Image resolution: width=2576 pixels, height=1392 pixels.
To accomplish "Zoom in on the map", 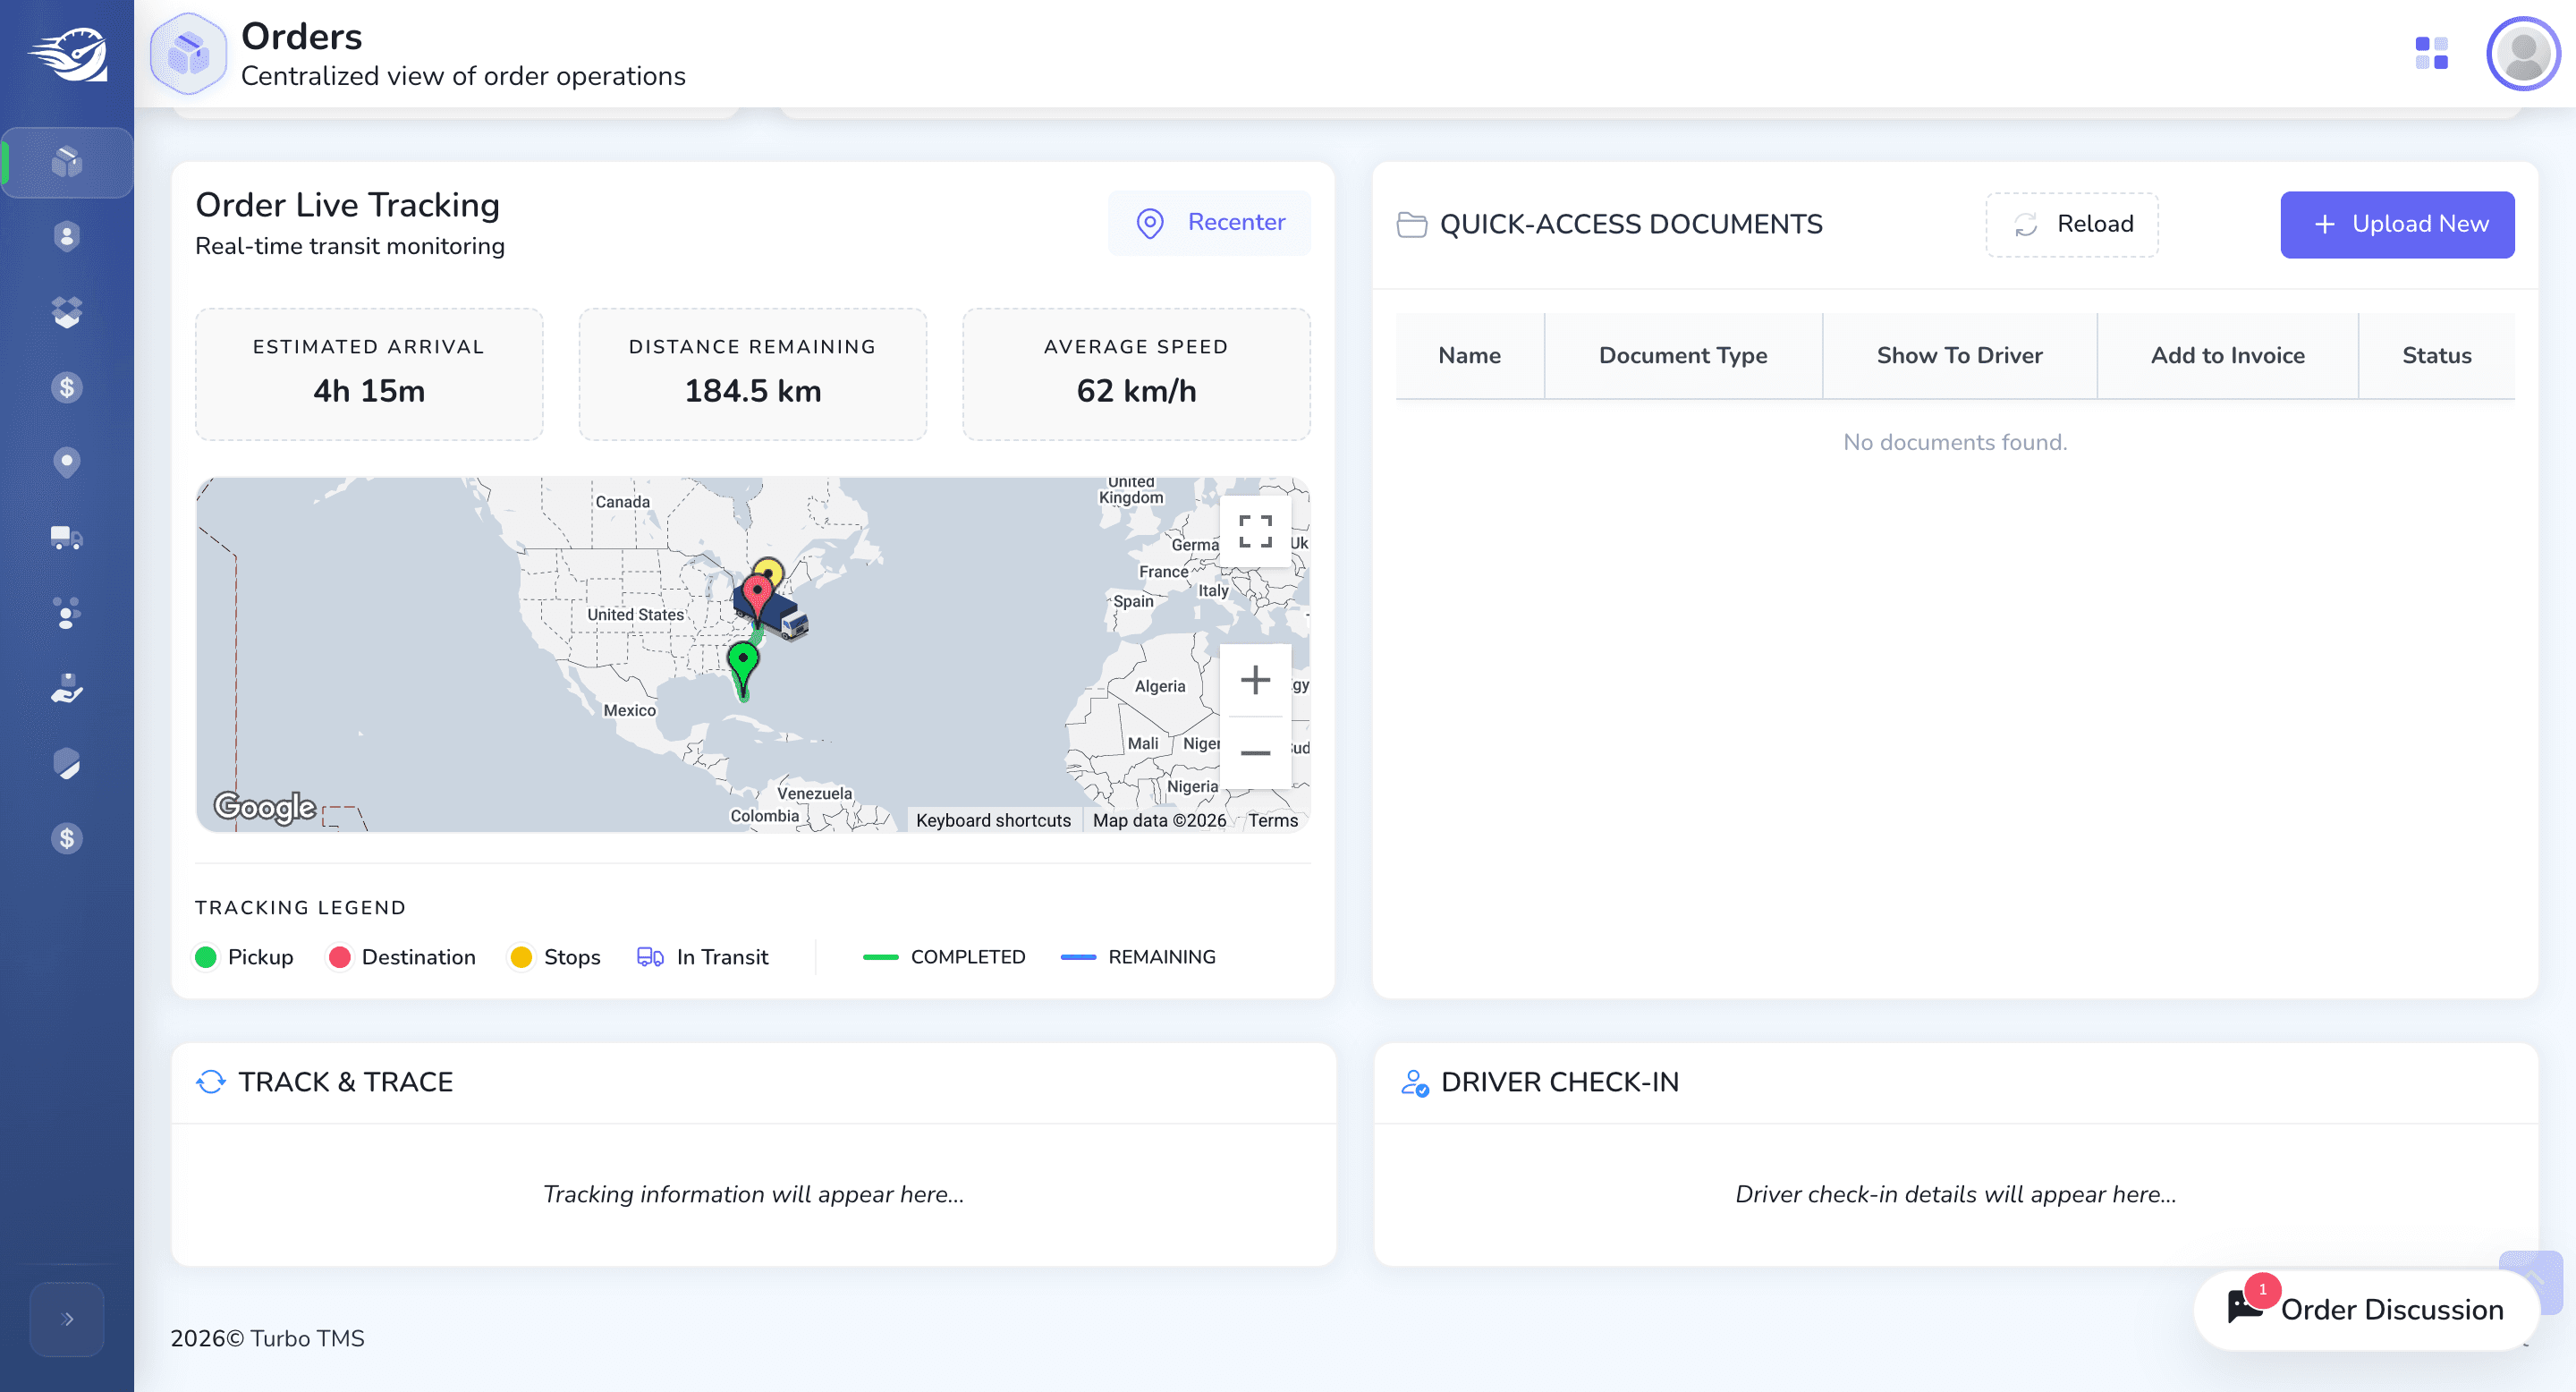I will pos(1255,681).
